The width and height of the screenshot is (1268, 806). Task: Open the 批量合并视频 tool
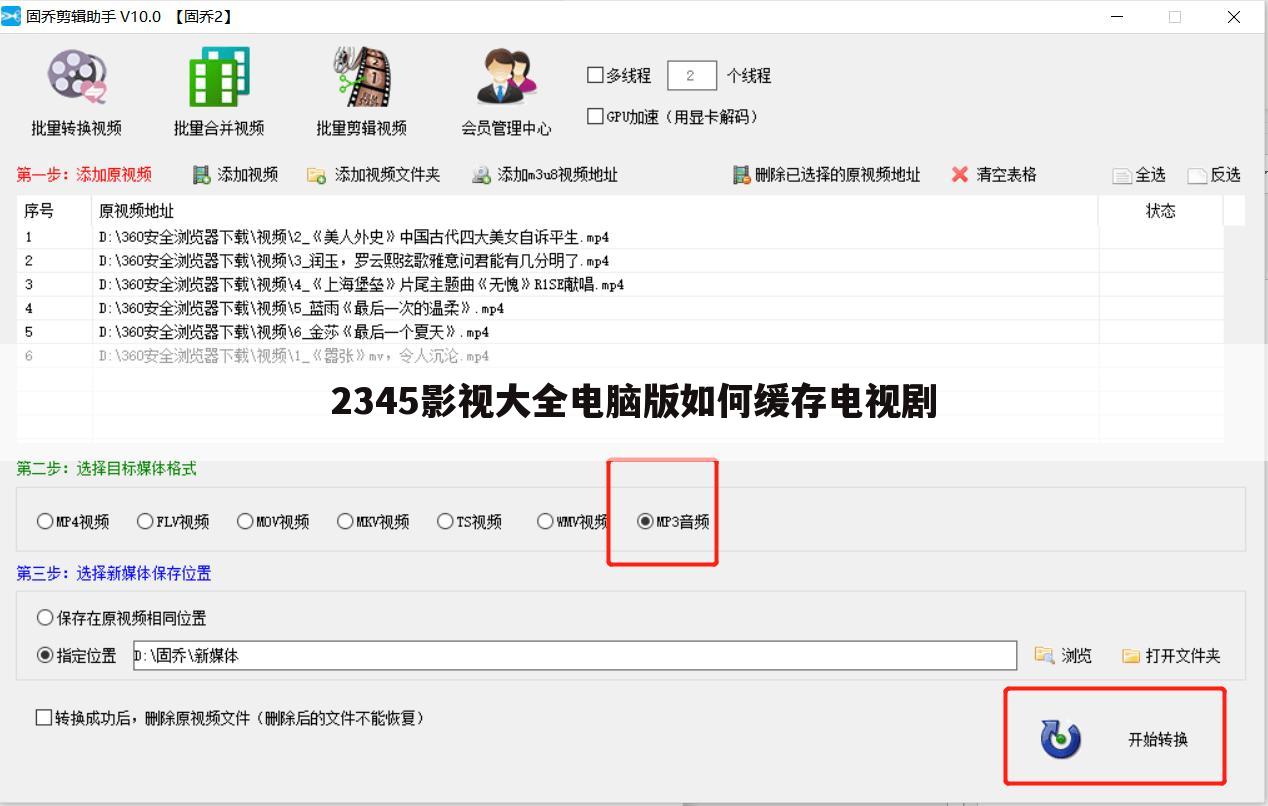[219, 91]
